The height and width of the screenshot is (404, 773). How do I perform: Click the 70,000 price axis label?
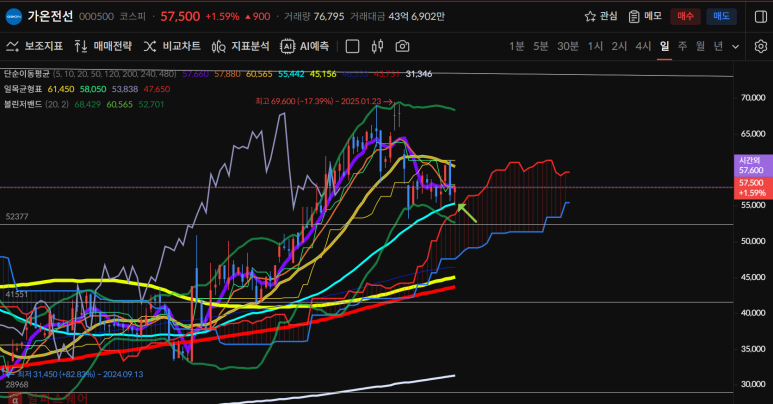(x=753, y=98)
